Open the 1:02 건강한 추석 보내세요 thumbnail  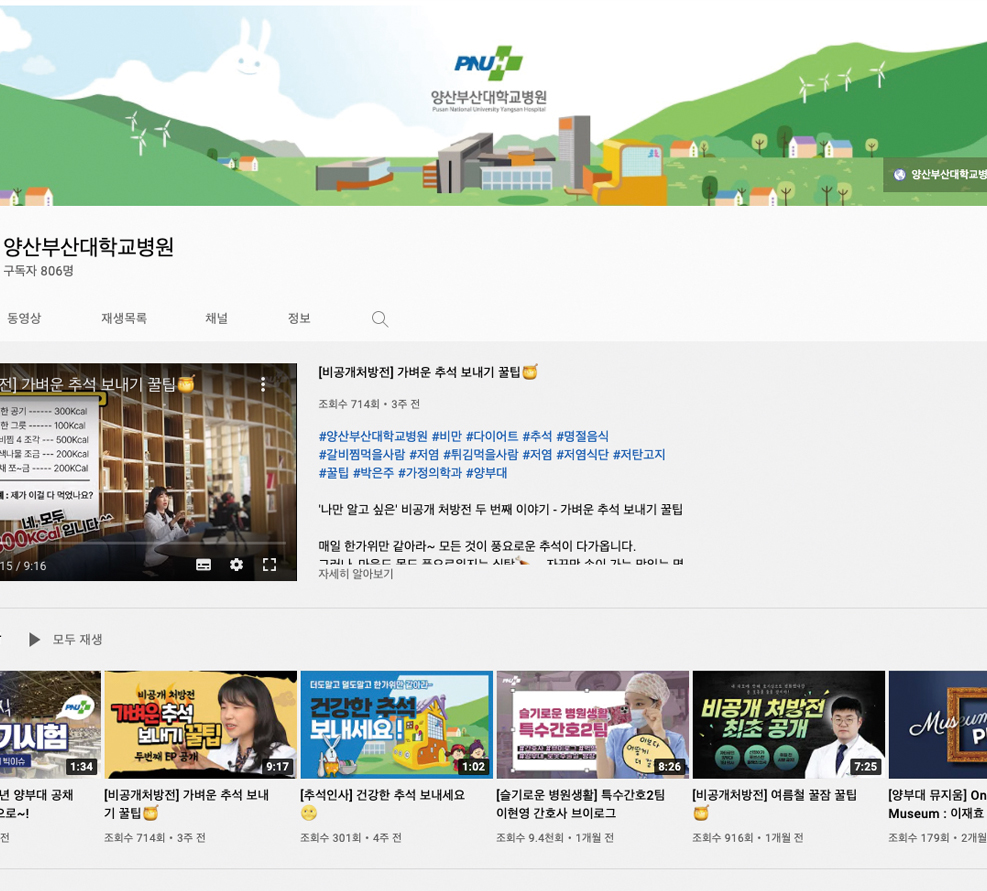397,725
